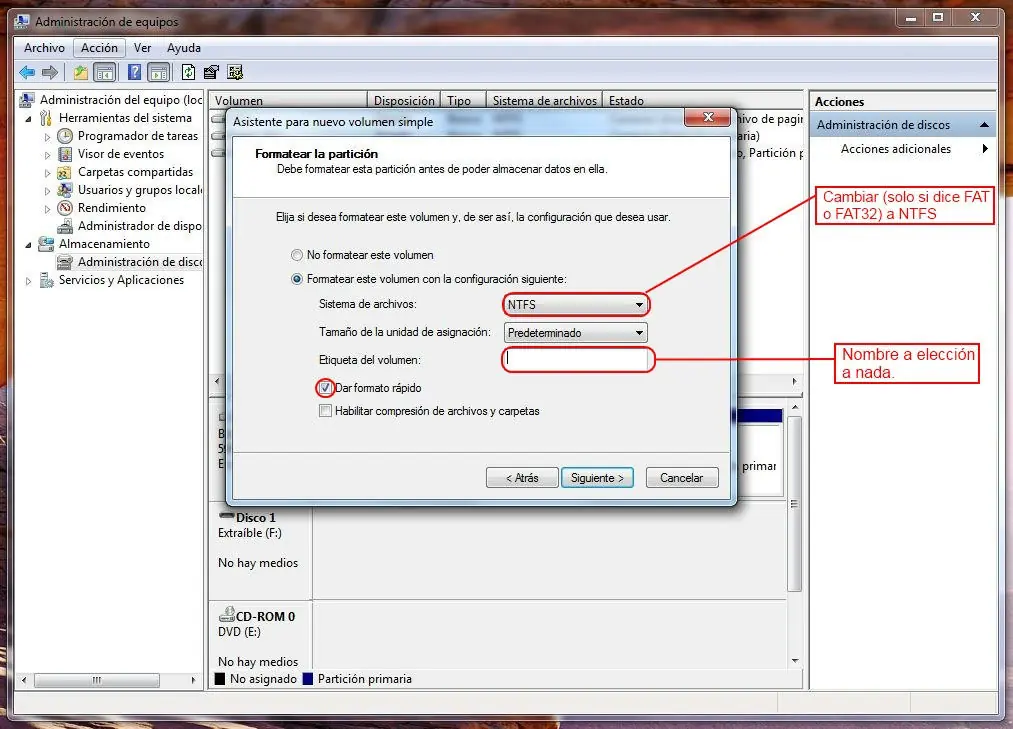
Task: Sort by the Tipo column header
Action: [463, 100]
